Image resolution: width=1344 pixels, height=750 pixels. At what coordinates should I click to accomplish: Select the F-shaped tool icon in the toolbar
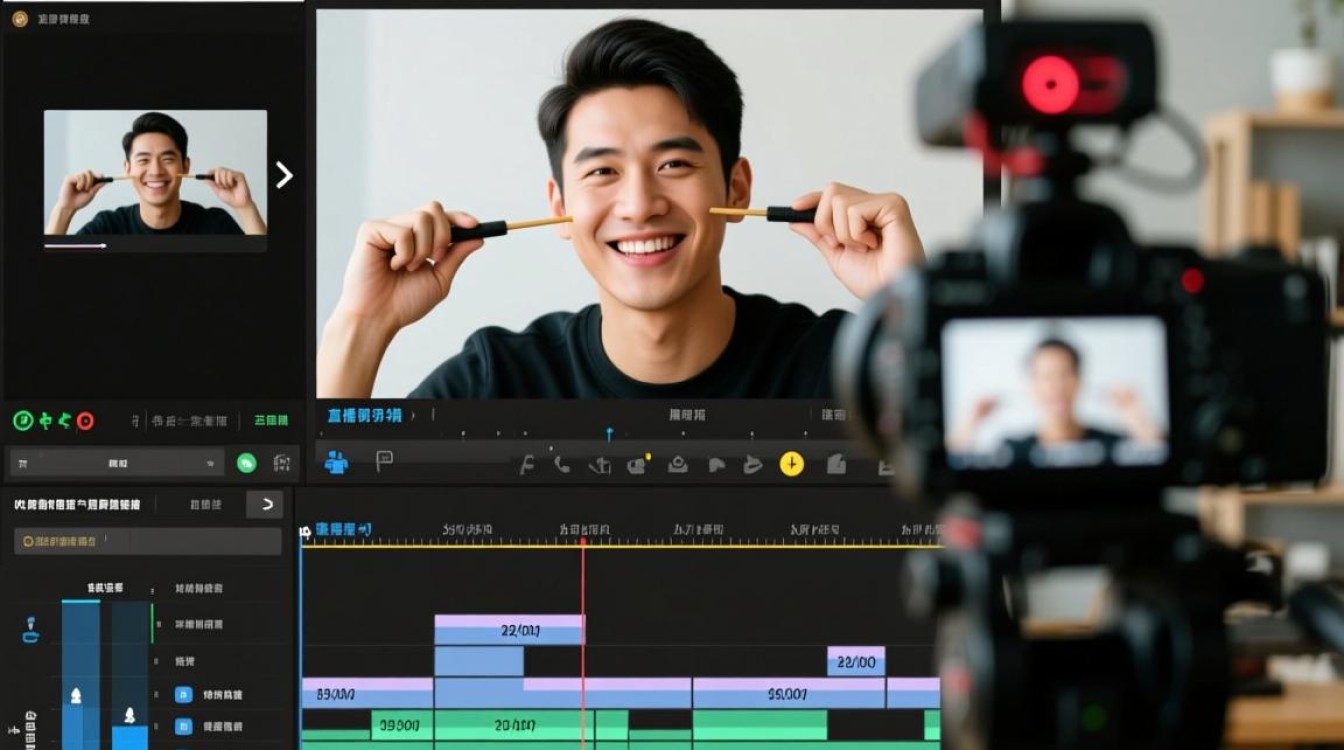(526, 464)
